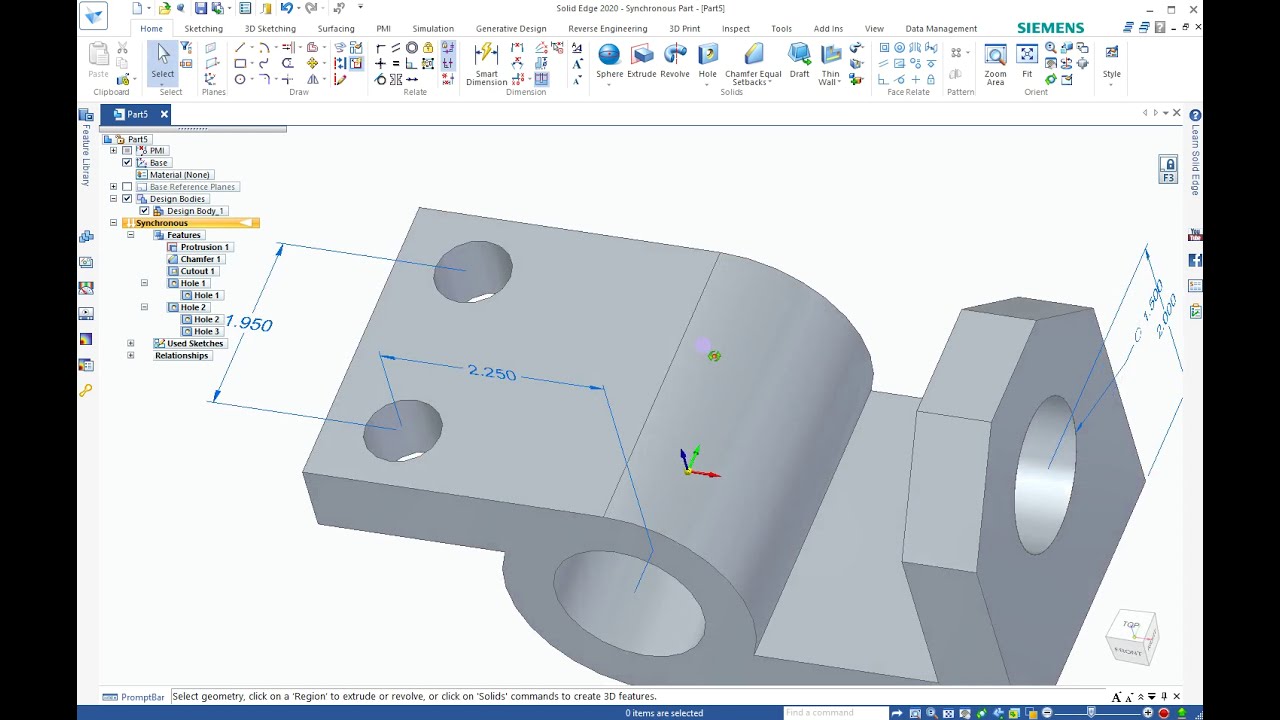Apply the Draft tool
The height and width of the screenshot is (720, 1280).
point(799,60)
